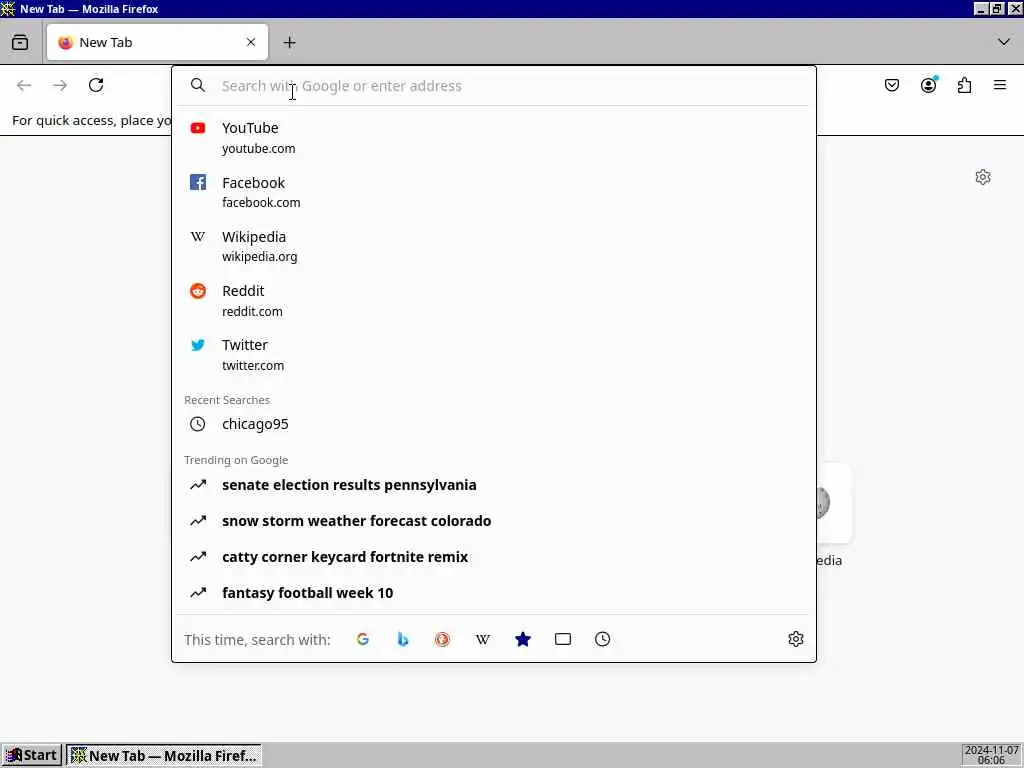The height and width of the screenshot is (768, 1024).
Task: Choose the YouTube suggestion
Action: click(x=494, y=138)
